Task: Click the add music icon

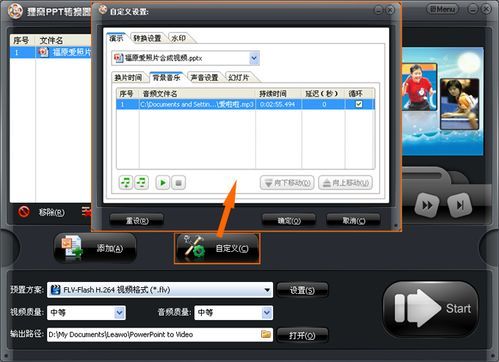Action: pos(126,183)
